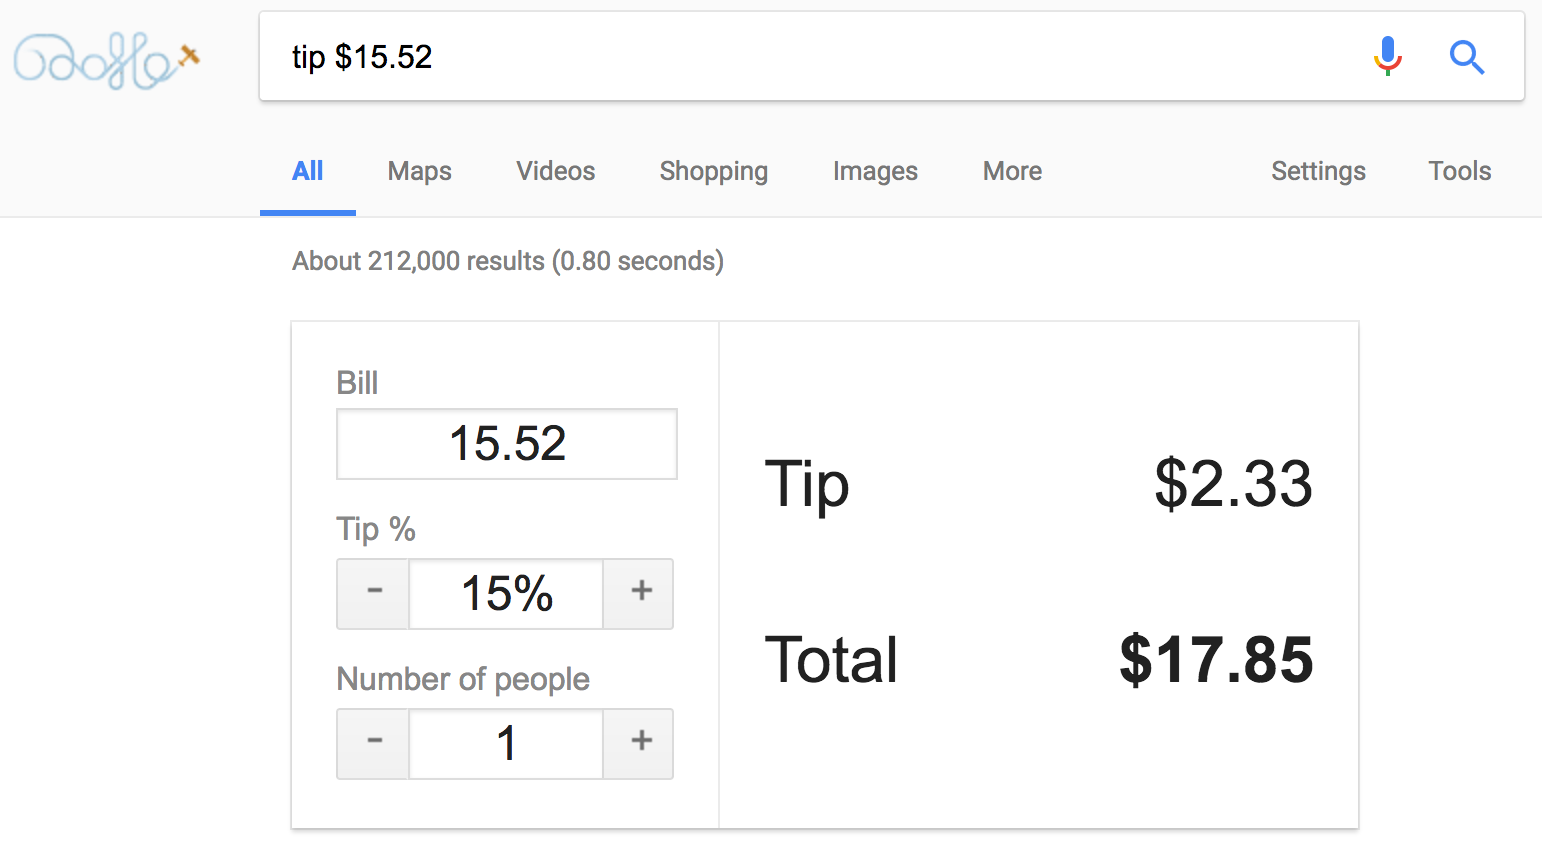Open the More dropdown menu
Screen dimensions: 1542x842
point(1012,171)
